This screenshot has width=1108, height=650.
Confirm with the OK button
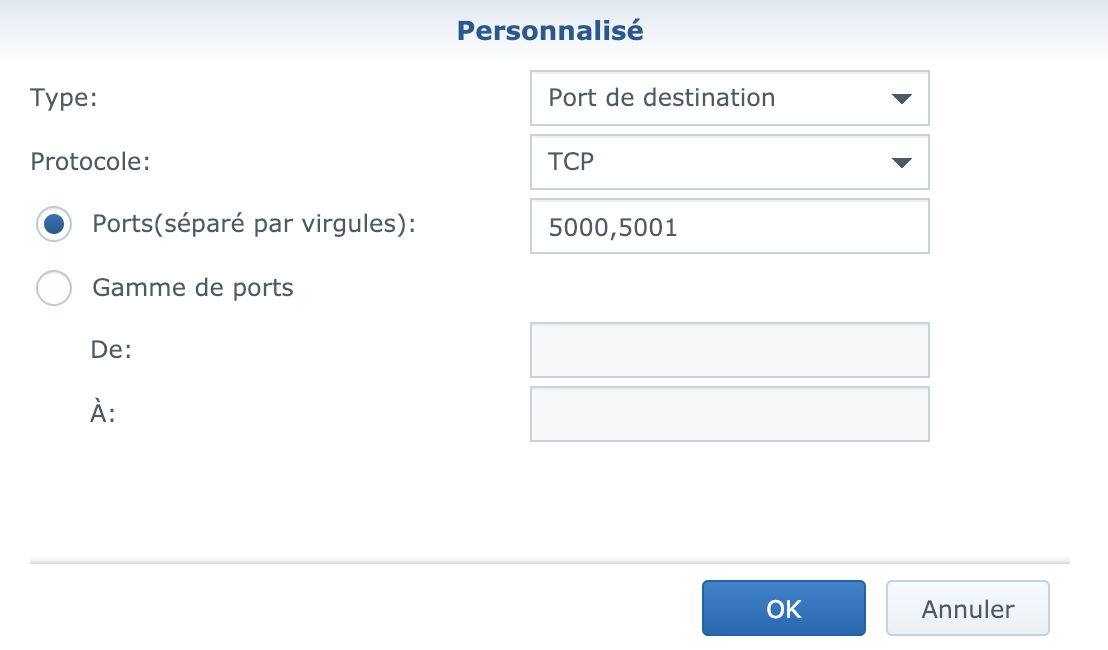tap(783, 608)
